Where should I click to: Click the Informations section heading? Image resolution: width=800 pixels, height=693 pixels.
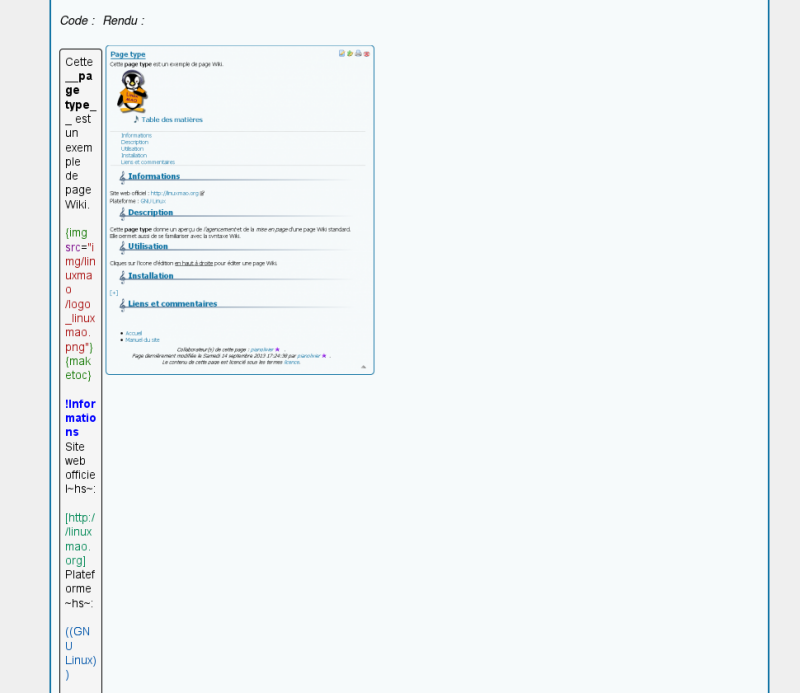coord(154,176)
